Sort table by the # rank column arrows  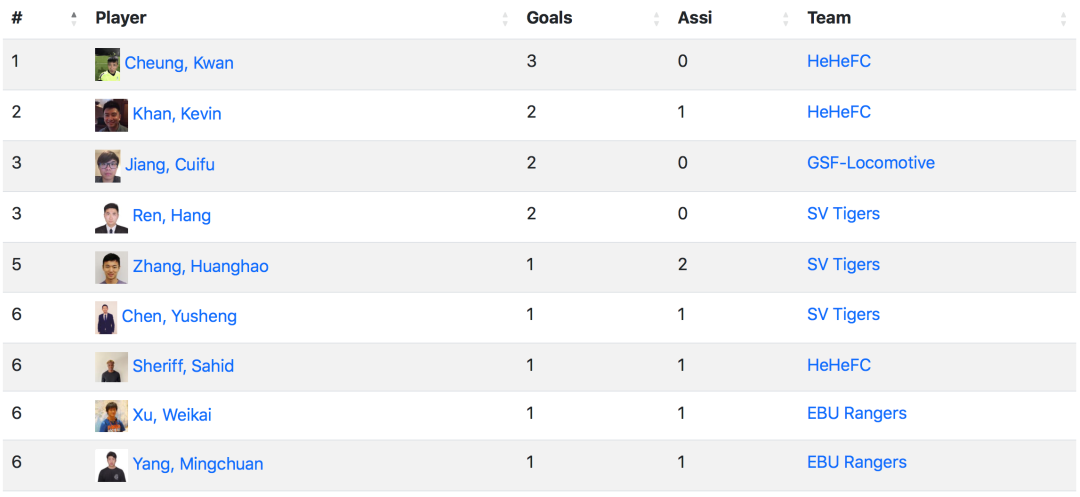[74, 19]
